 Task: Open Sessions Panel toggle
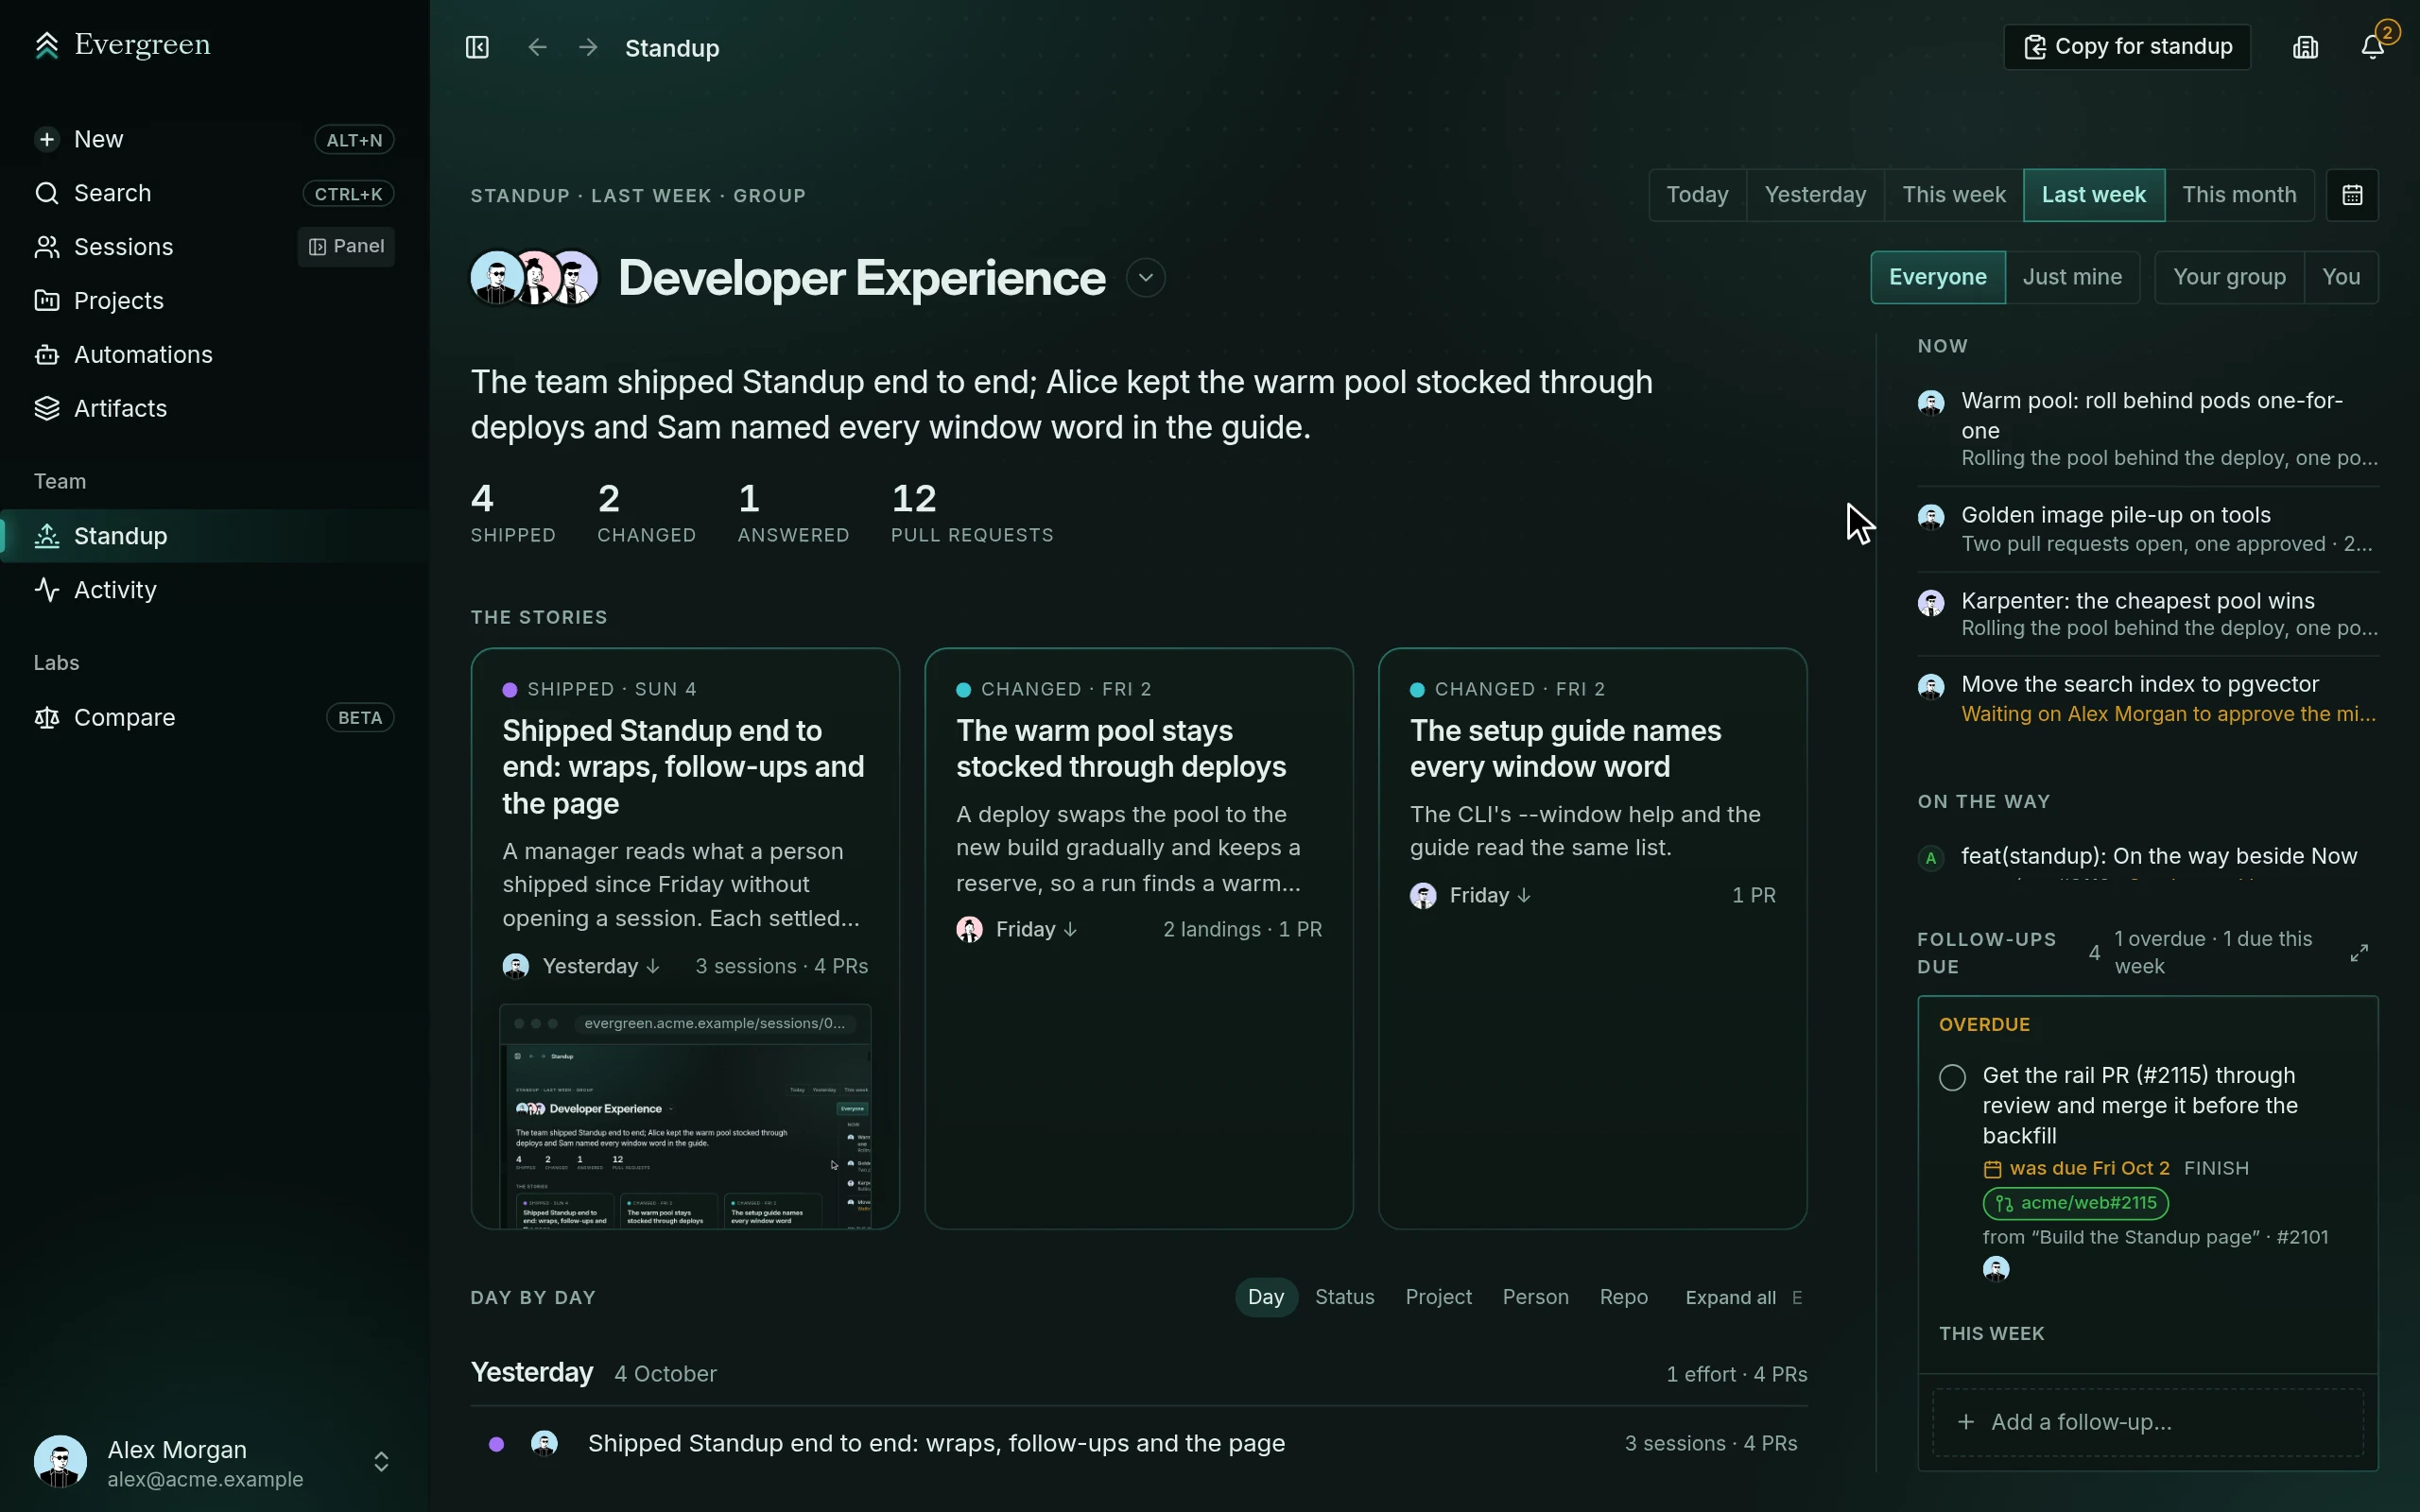(346, 247)
